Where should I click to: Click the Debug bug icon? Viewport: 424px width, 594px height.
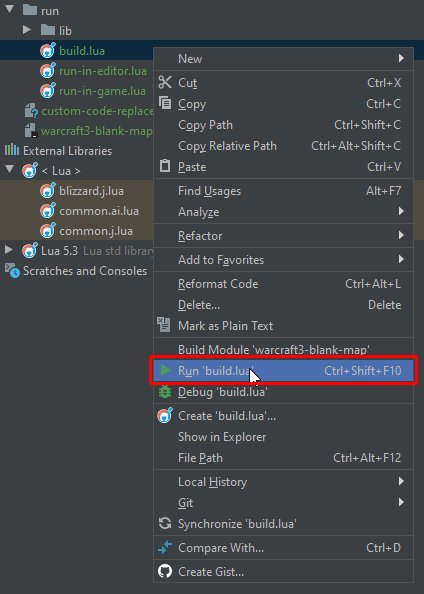pos(165,391)
